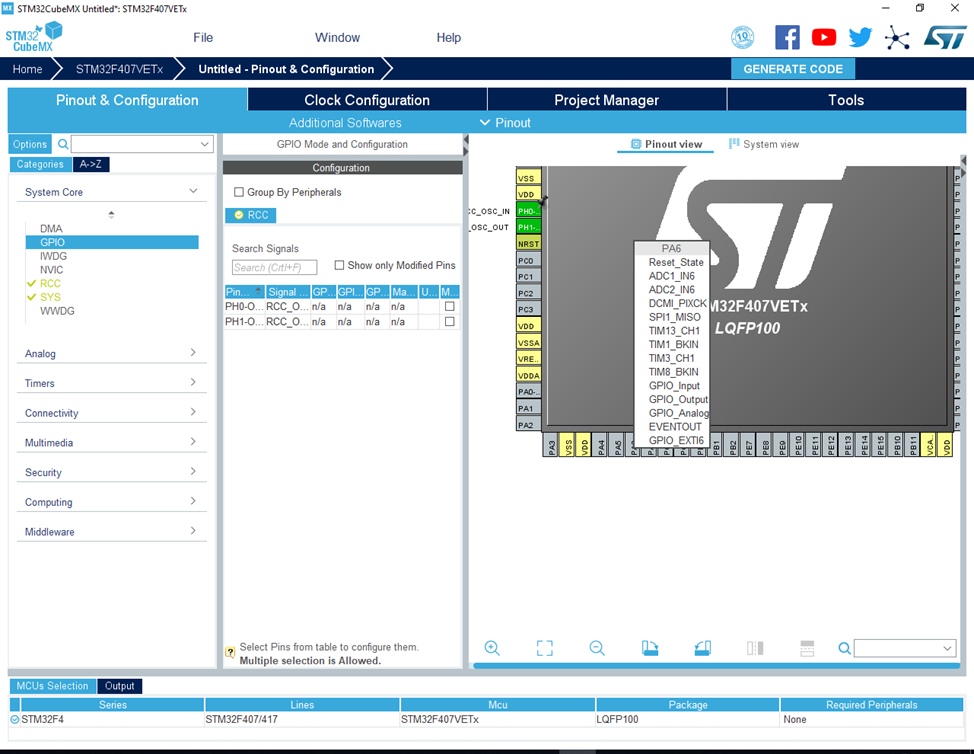Fit the chip to the pinout view

tap(545, 648)
